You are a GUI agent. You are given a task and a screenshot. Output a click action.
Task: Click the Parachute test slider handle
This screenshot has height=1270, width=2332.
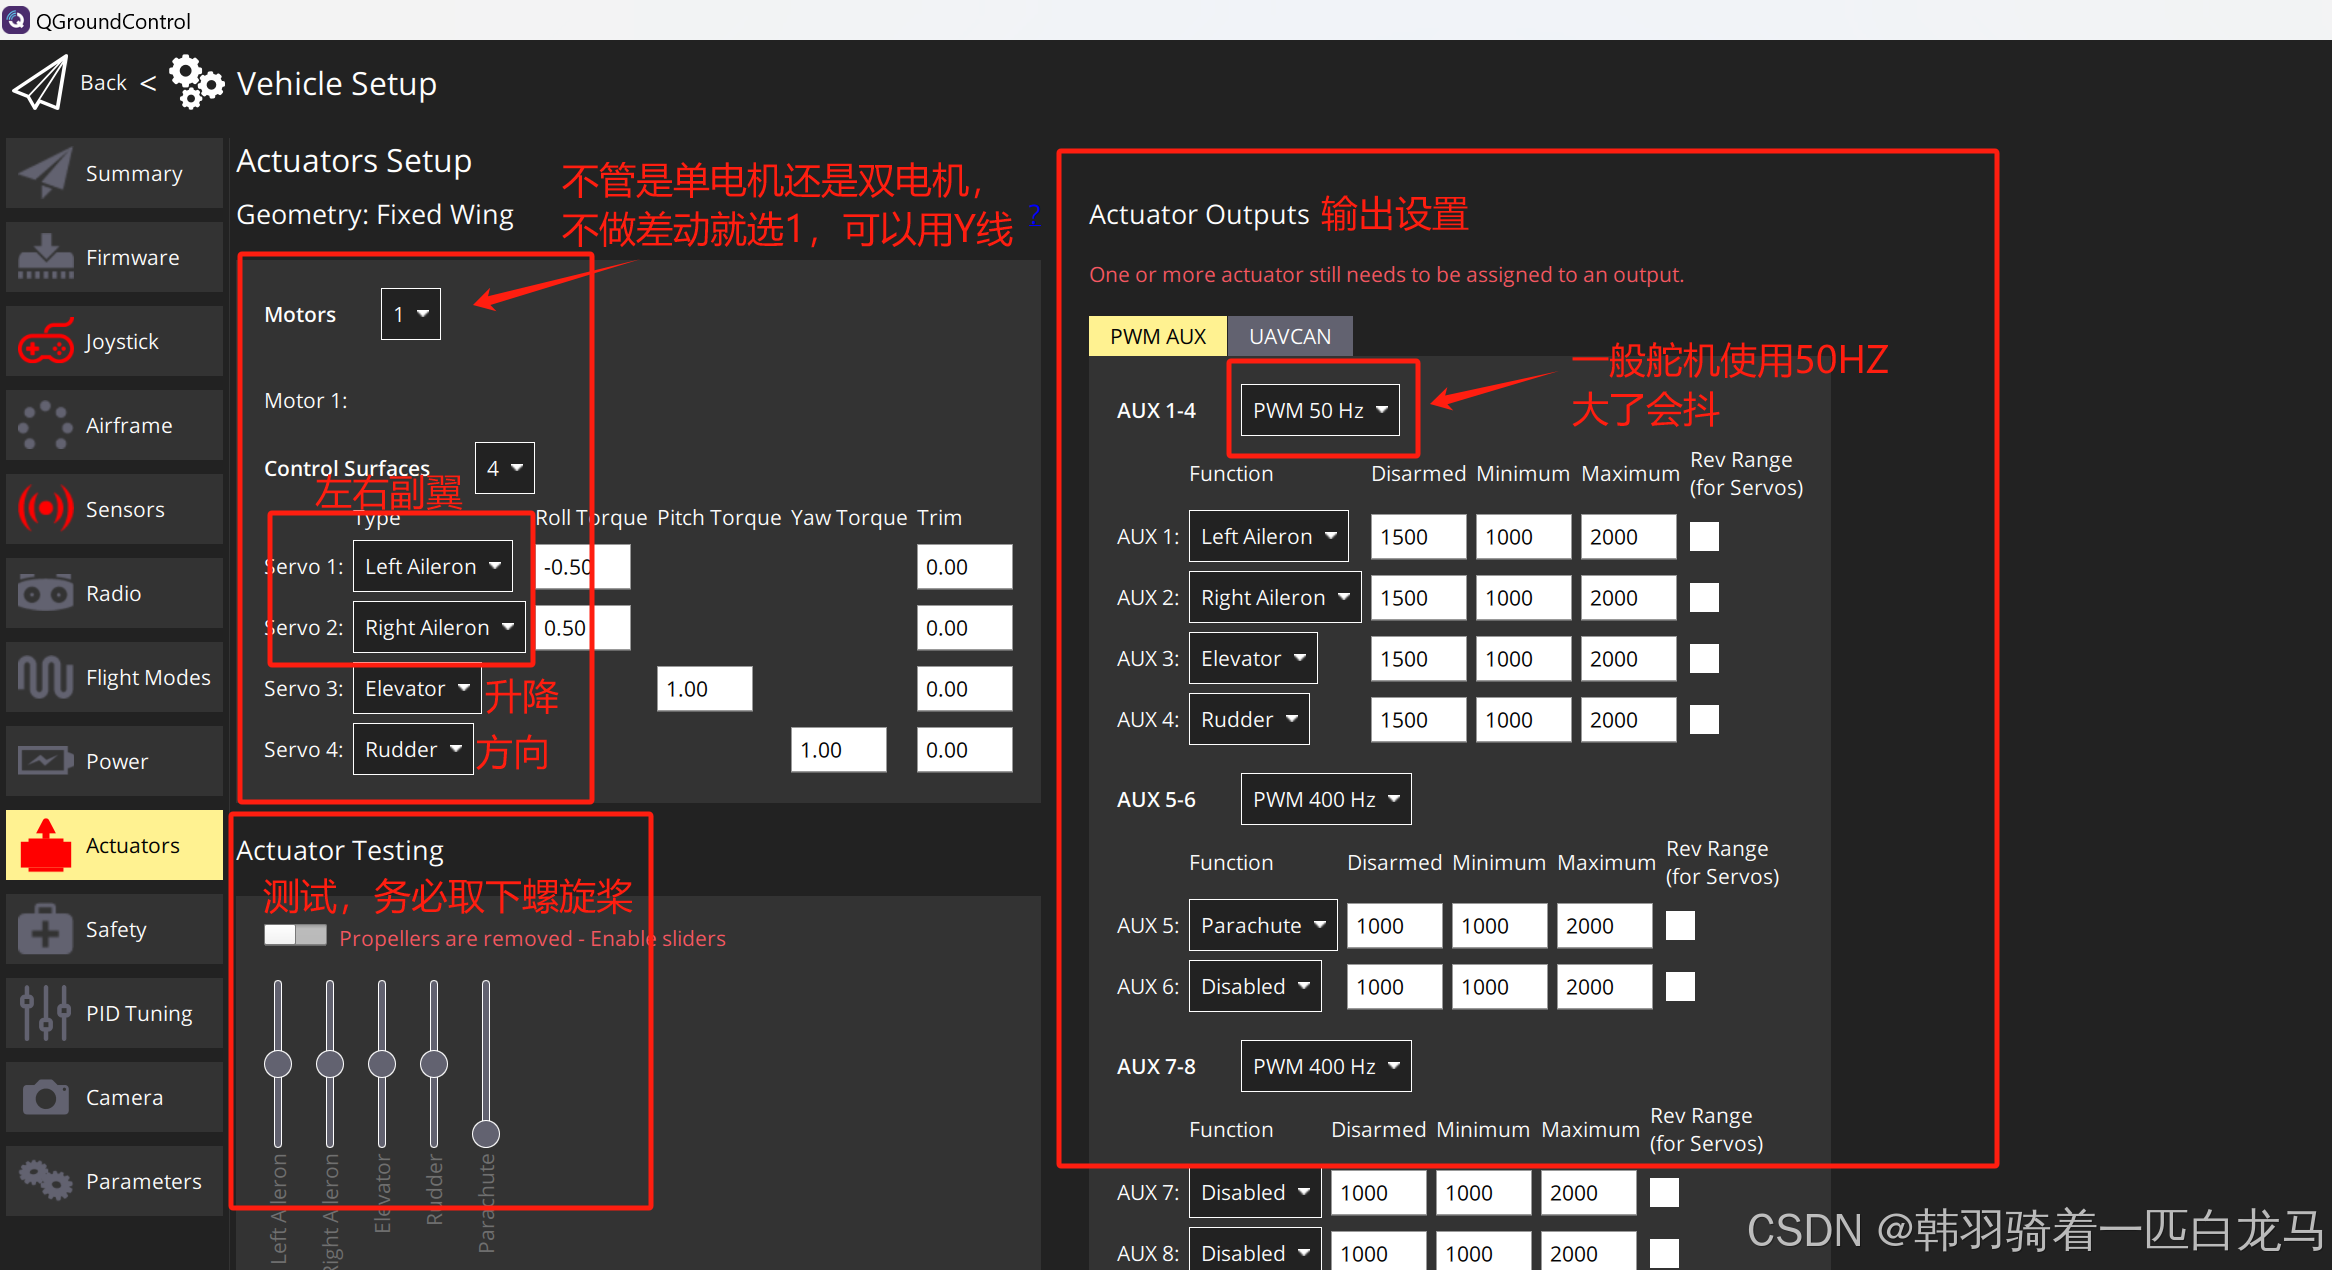486,1133
